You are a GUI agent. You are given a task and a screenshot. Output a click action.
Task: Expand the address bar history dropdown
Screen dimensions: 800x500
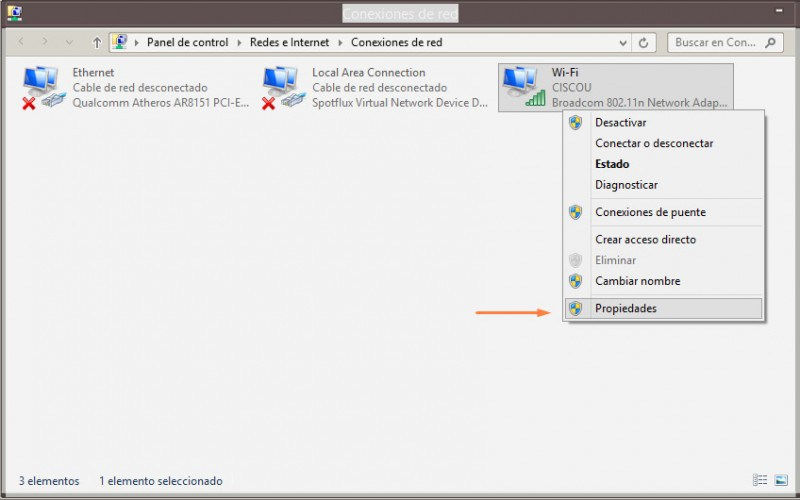622,43
